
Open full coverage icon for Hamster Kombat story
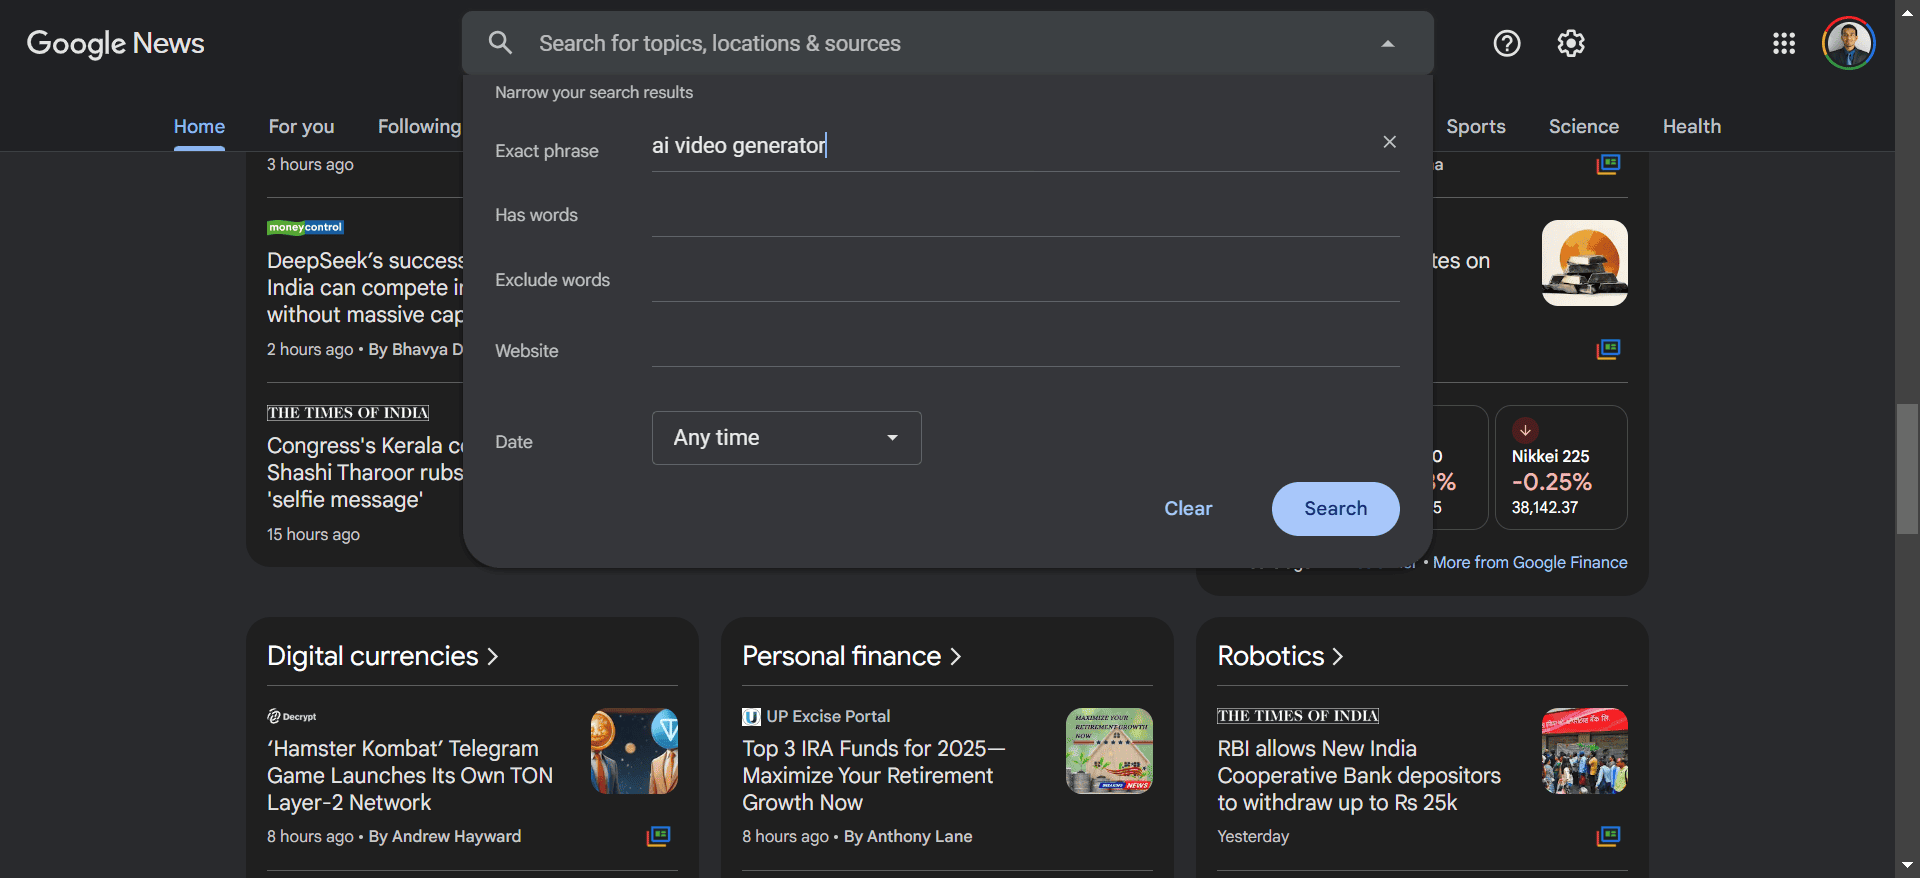658,836
